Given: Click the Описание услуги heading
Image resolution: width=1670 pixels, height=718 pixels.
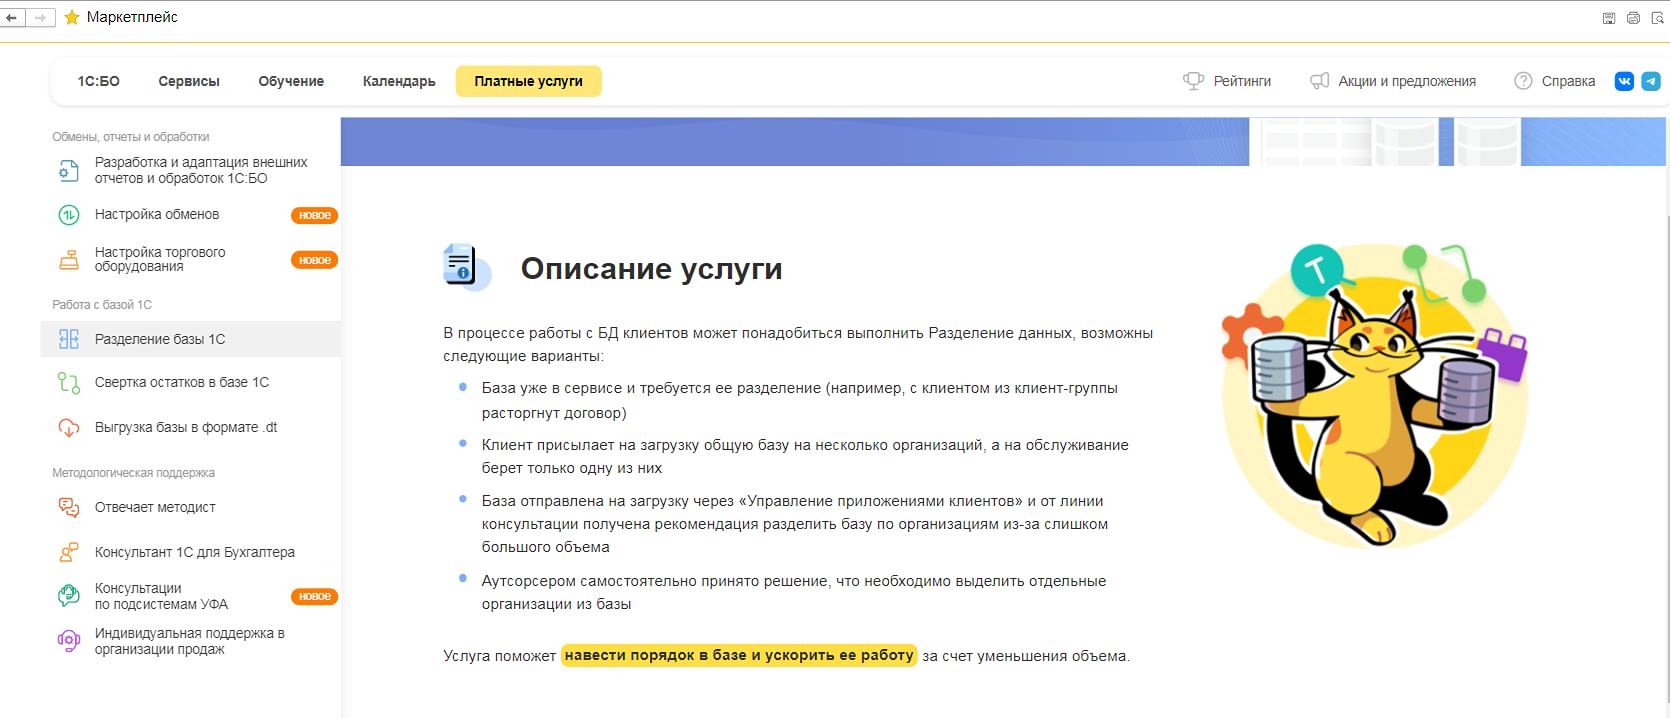Looking at the screenshot, I should click(651, 268).
